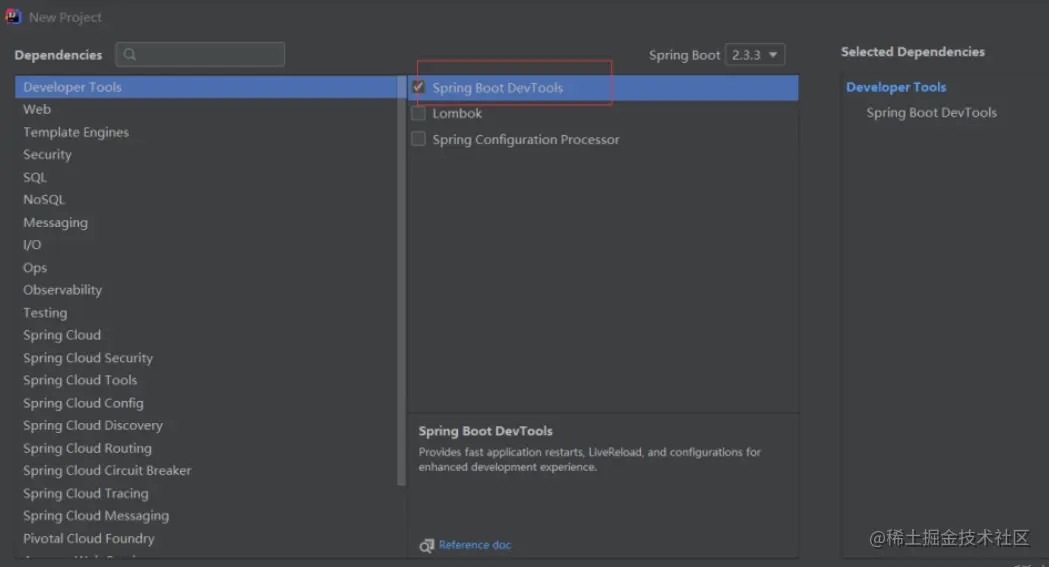The width and height of the screenshot is (1049, 567).
Task: Click Spring Boot DevTools under Selected Dependencies
Action: click(931, 112)
